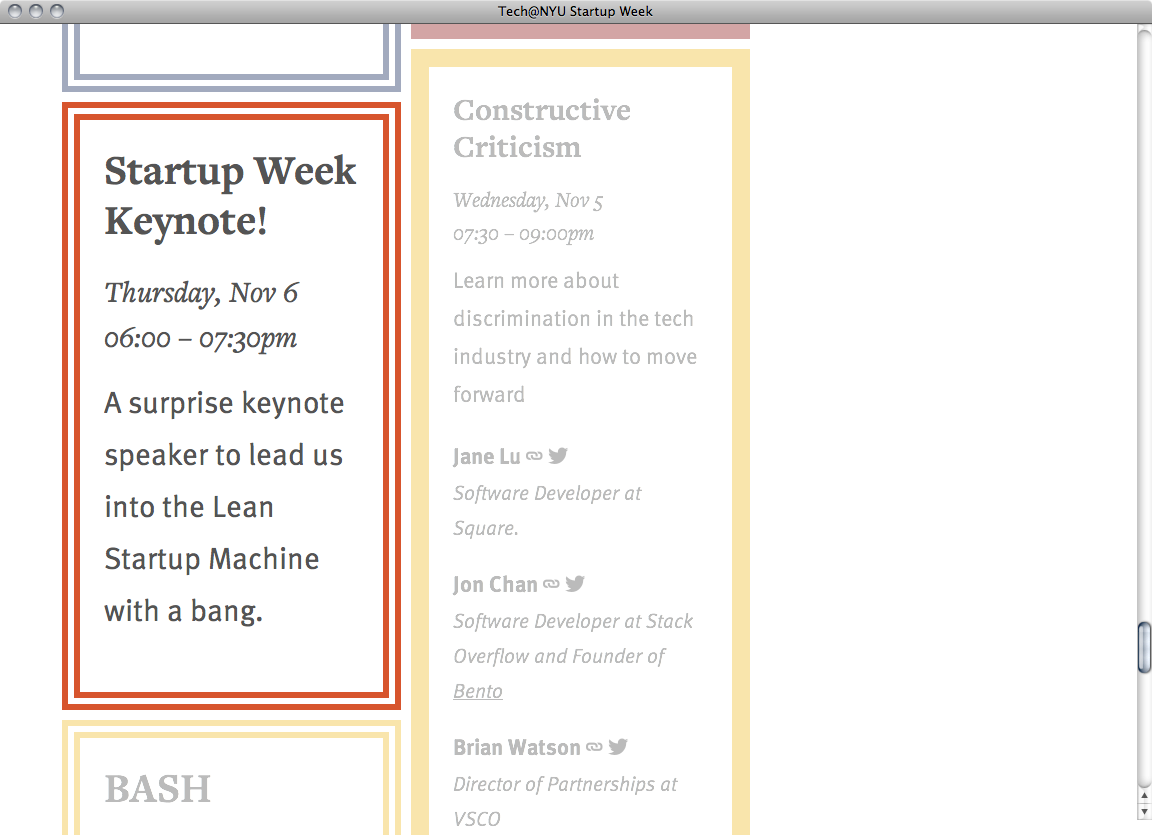Open the BASH event card heading
Viewport: 1152px width, 835px height.
(x=158, y=789)
